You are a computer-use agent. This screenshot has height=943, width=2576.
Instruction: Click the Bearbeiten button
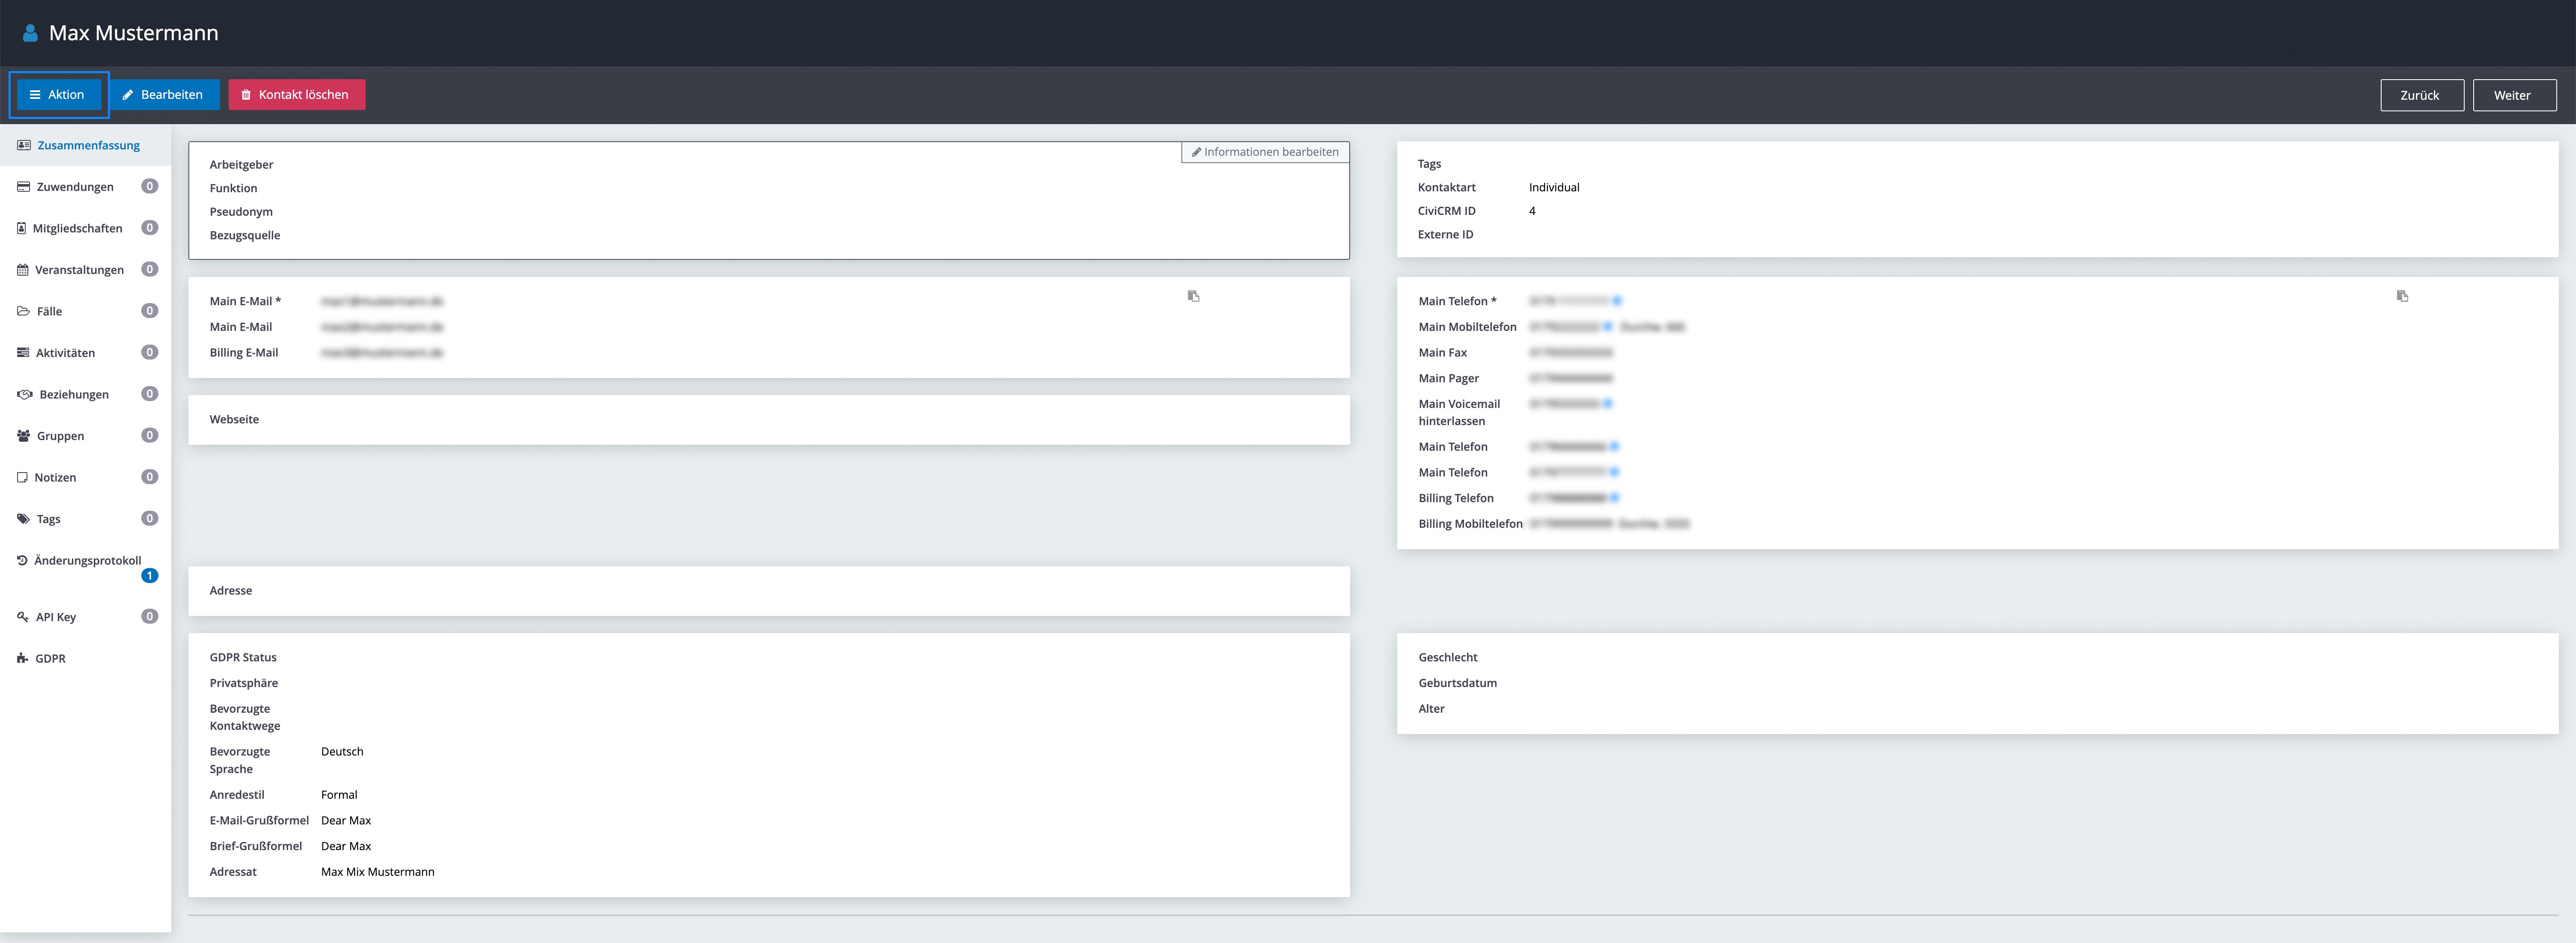click(x=164, y=95)
